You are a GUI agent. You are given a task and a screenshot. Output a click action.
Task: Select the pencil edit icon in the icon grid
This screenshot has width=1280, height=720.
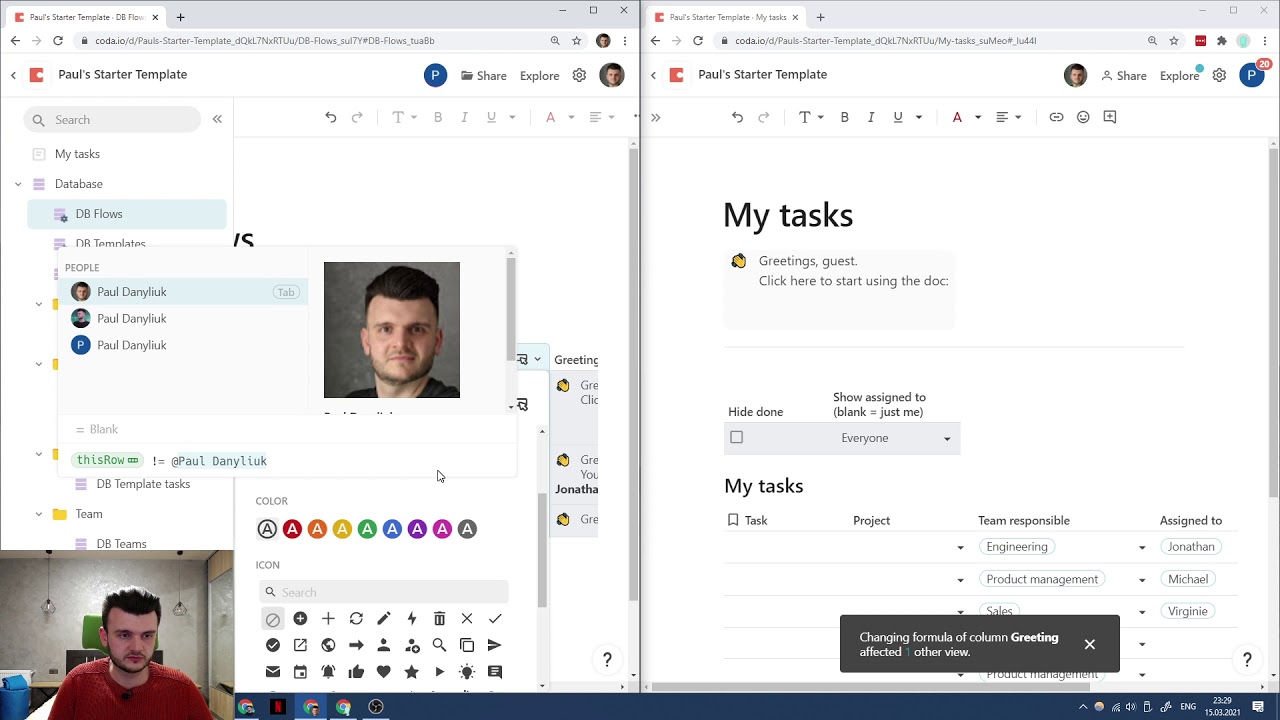384,619
